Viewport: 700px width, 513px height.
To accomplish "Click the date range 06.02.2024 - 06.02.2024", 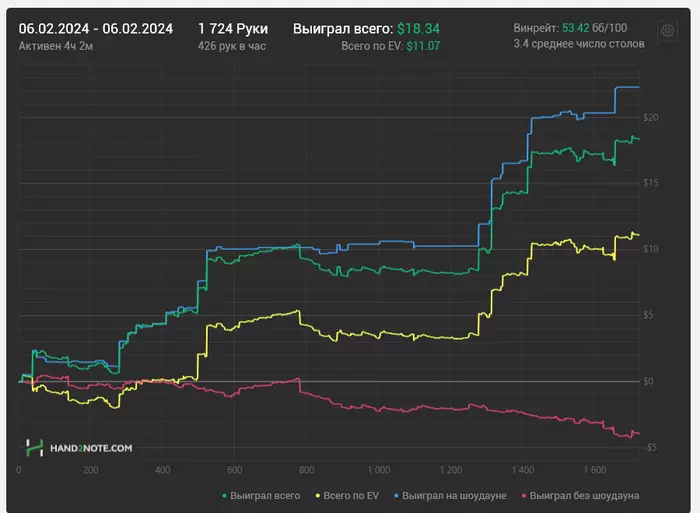I will pos(96,29).
